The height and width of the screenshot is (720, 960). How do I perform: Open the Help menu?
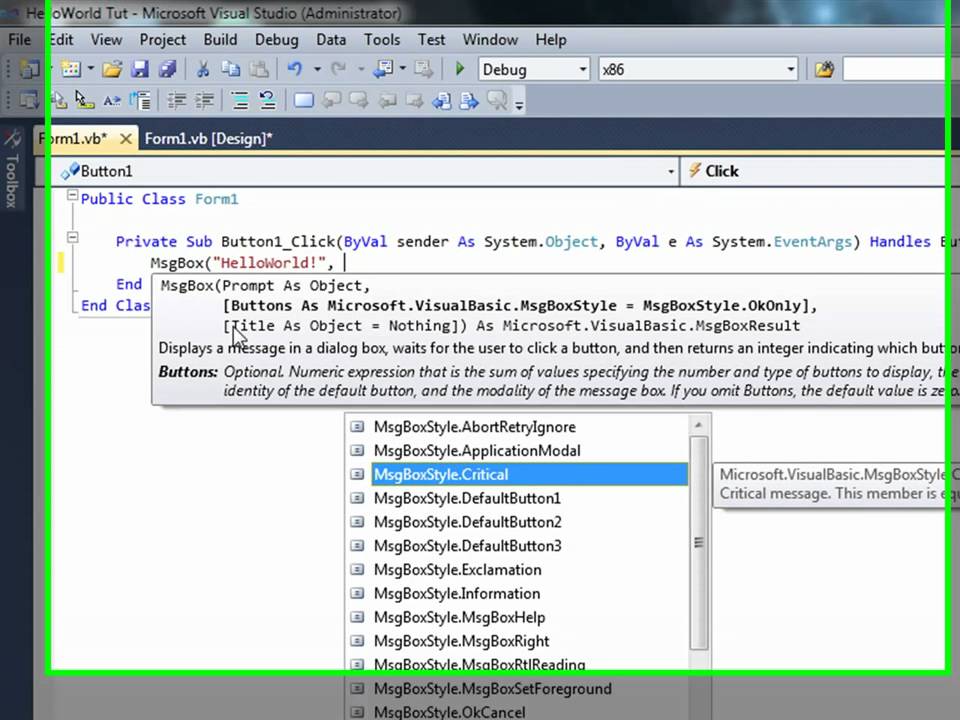point(551,40)
